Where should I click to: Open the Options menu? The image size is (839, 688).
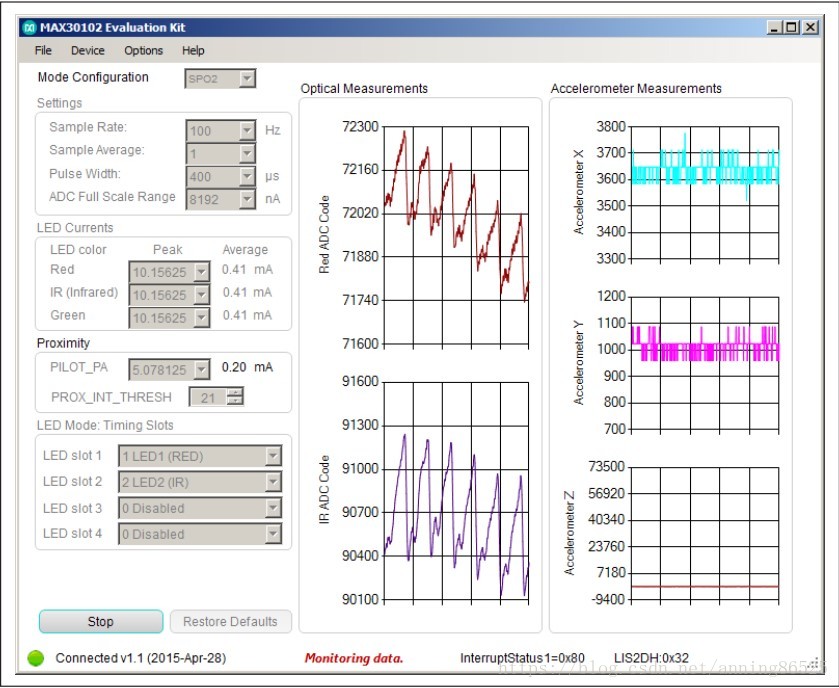(x=143, y=50)
